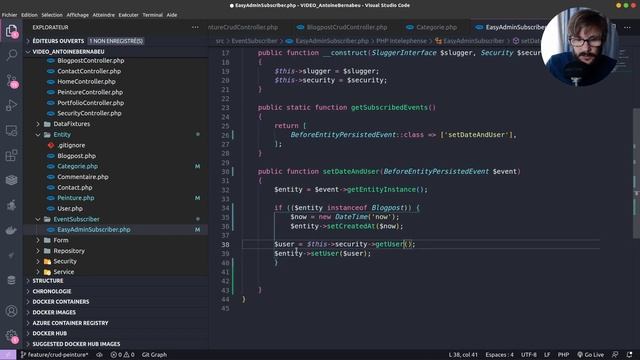The width and height of the screenshot is (640, 360).
Task: Click EventSubscriber in breadcrumb path
Action: (254, 41)
